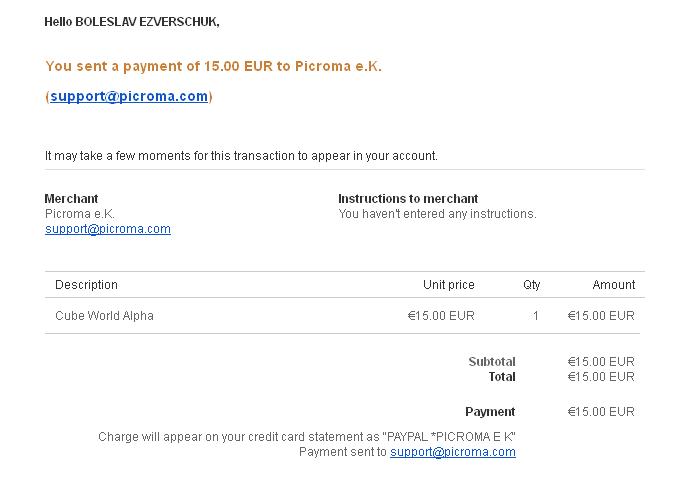Select the "Picroma e.K." merchant name text

80,214
